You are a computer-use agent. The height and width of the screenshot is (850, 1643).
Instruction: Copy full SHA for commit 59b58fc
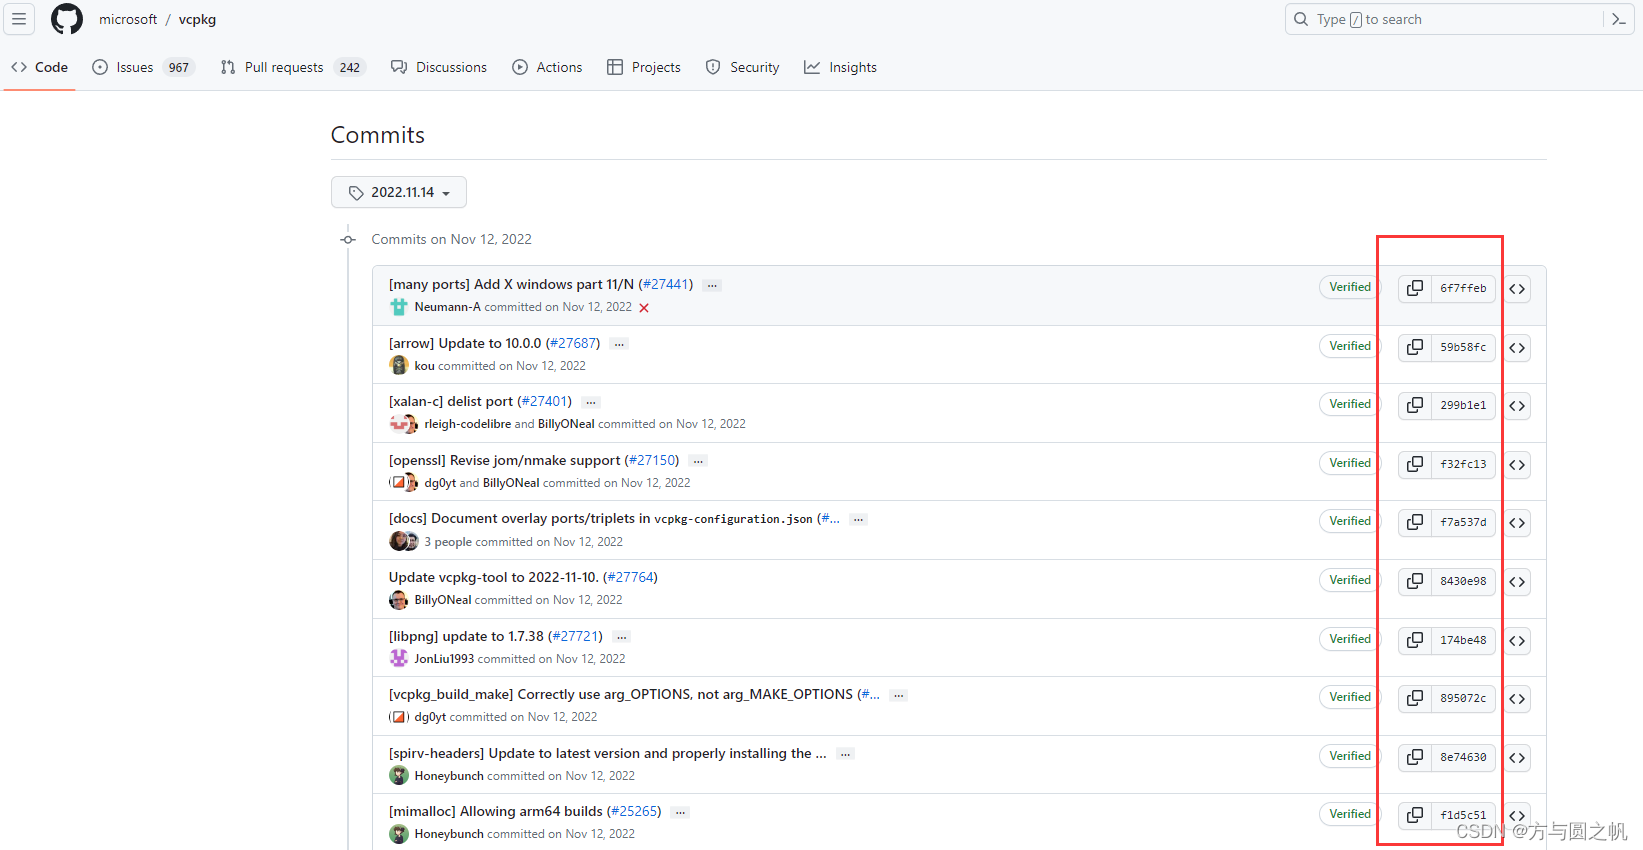coord(1415,347)
